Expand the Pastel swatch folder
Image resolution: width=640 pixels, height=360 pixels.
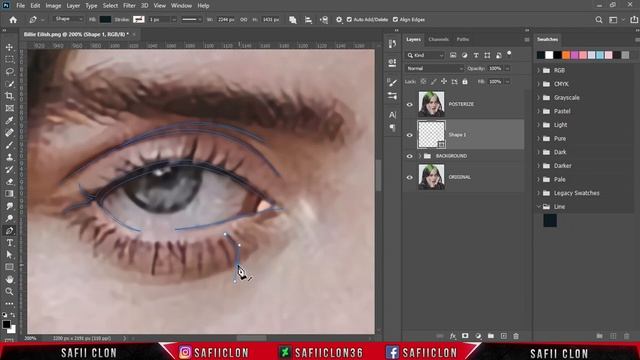coord(538,111)
